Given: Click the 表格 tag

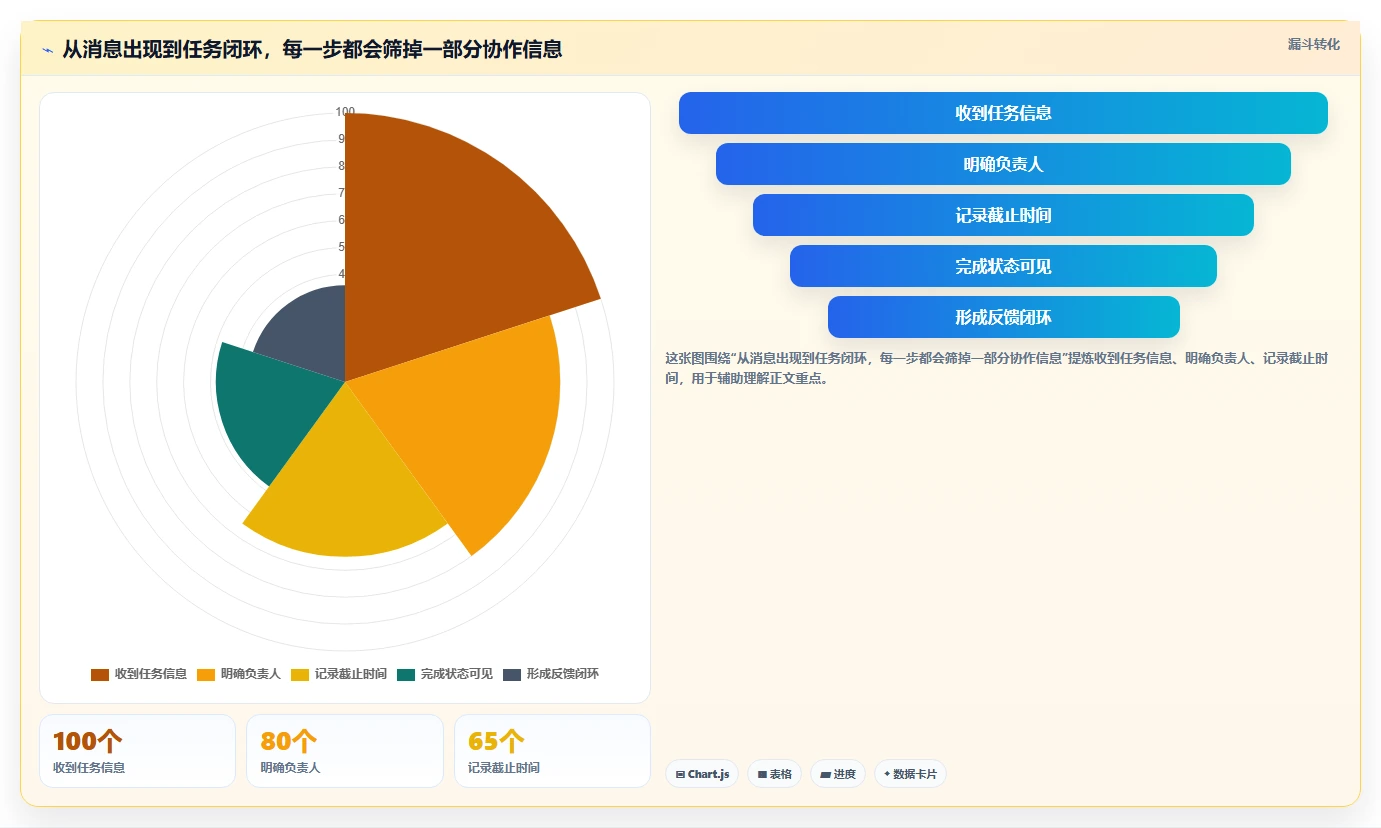Looking at the screenshot, I should click(x=774, y=774).
